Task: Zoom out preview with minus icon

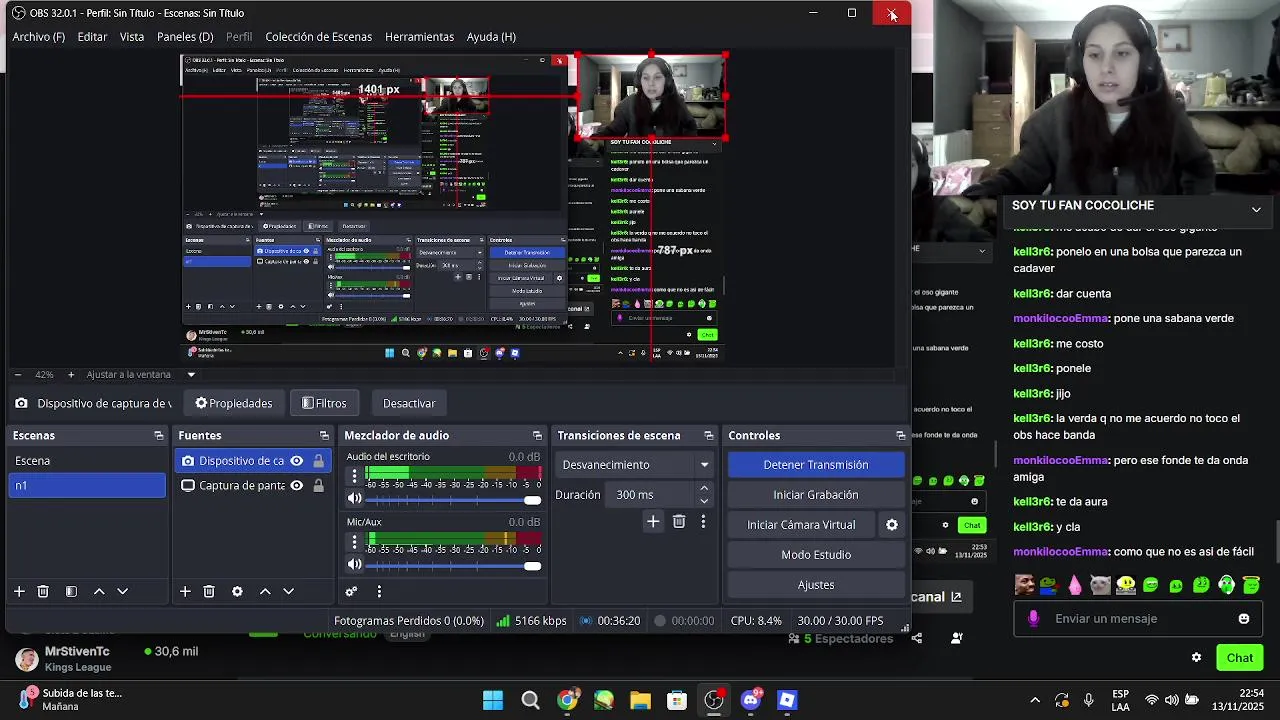Action: [18, 374]
